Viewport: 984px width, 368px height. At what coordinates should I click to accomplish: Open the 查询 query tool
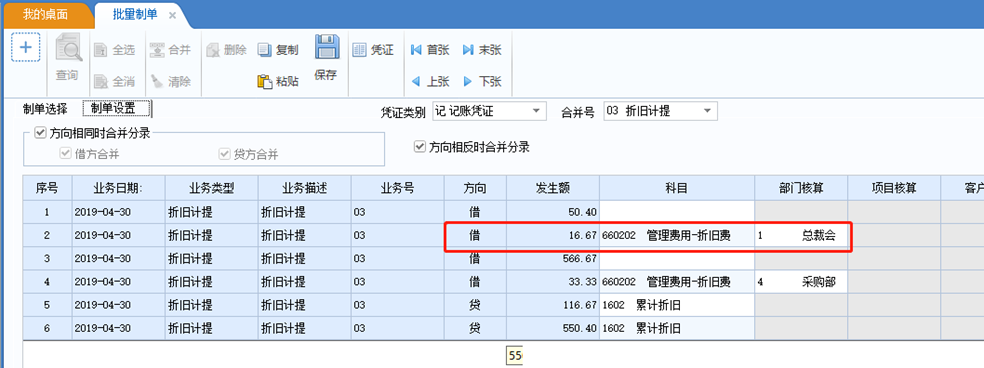pyautogui.click(x=68, y=58)
